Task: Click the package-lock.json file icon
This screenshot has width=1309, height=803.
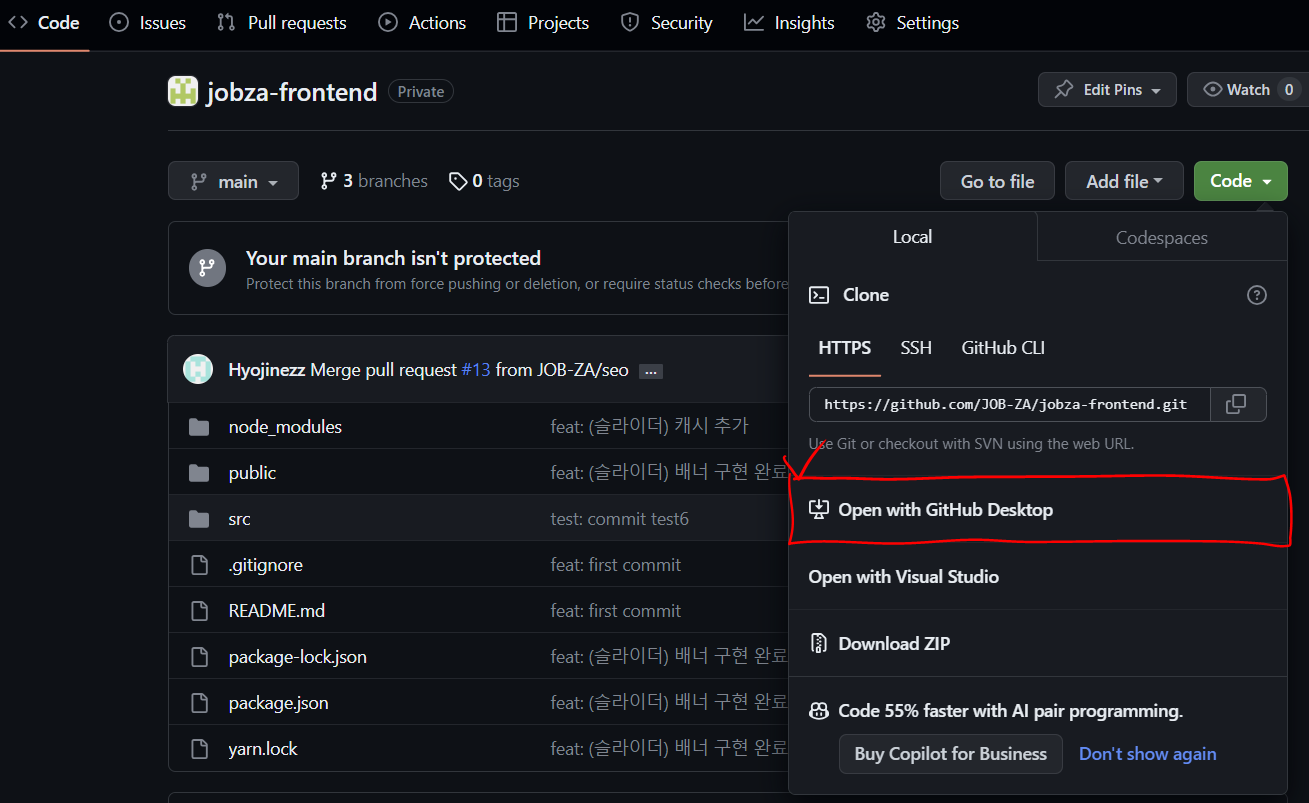Action: pyautogui.click(x=199, y=657)
